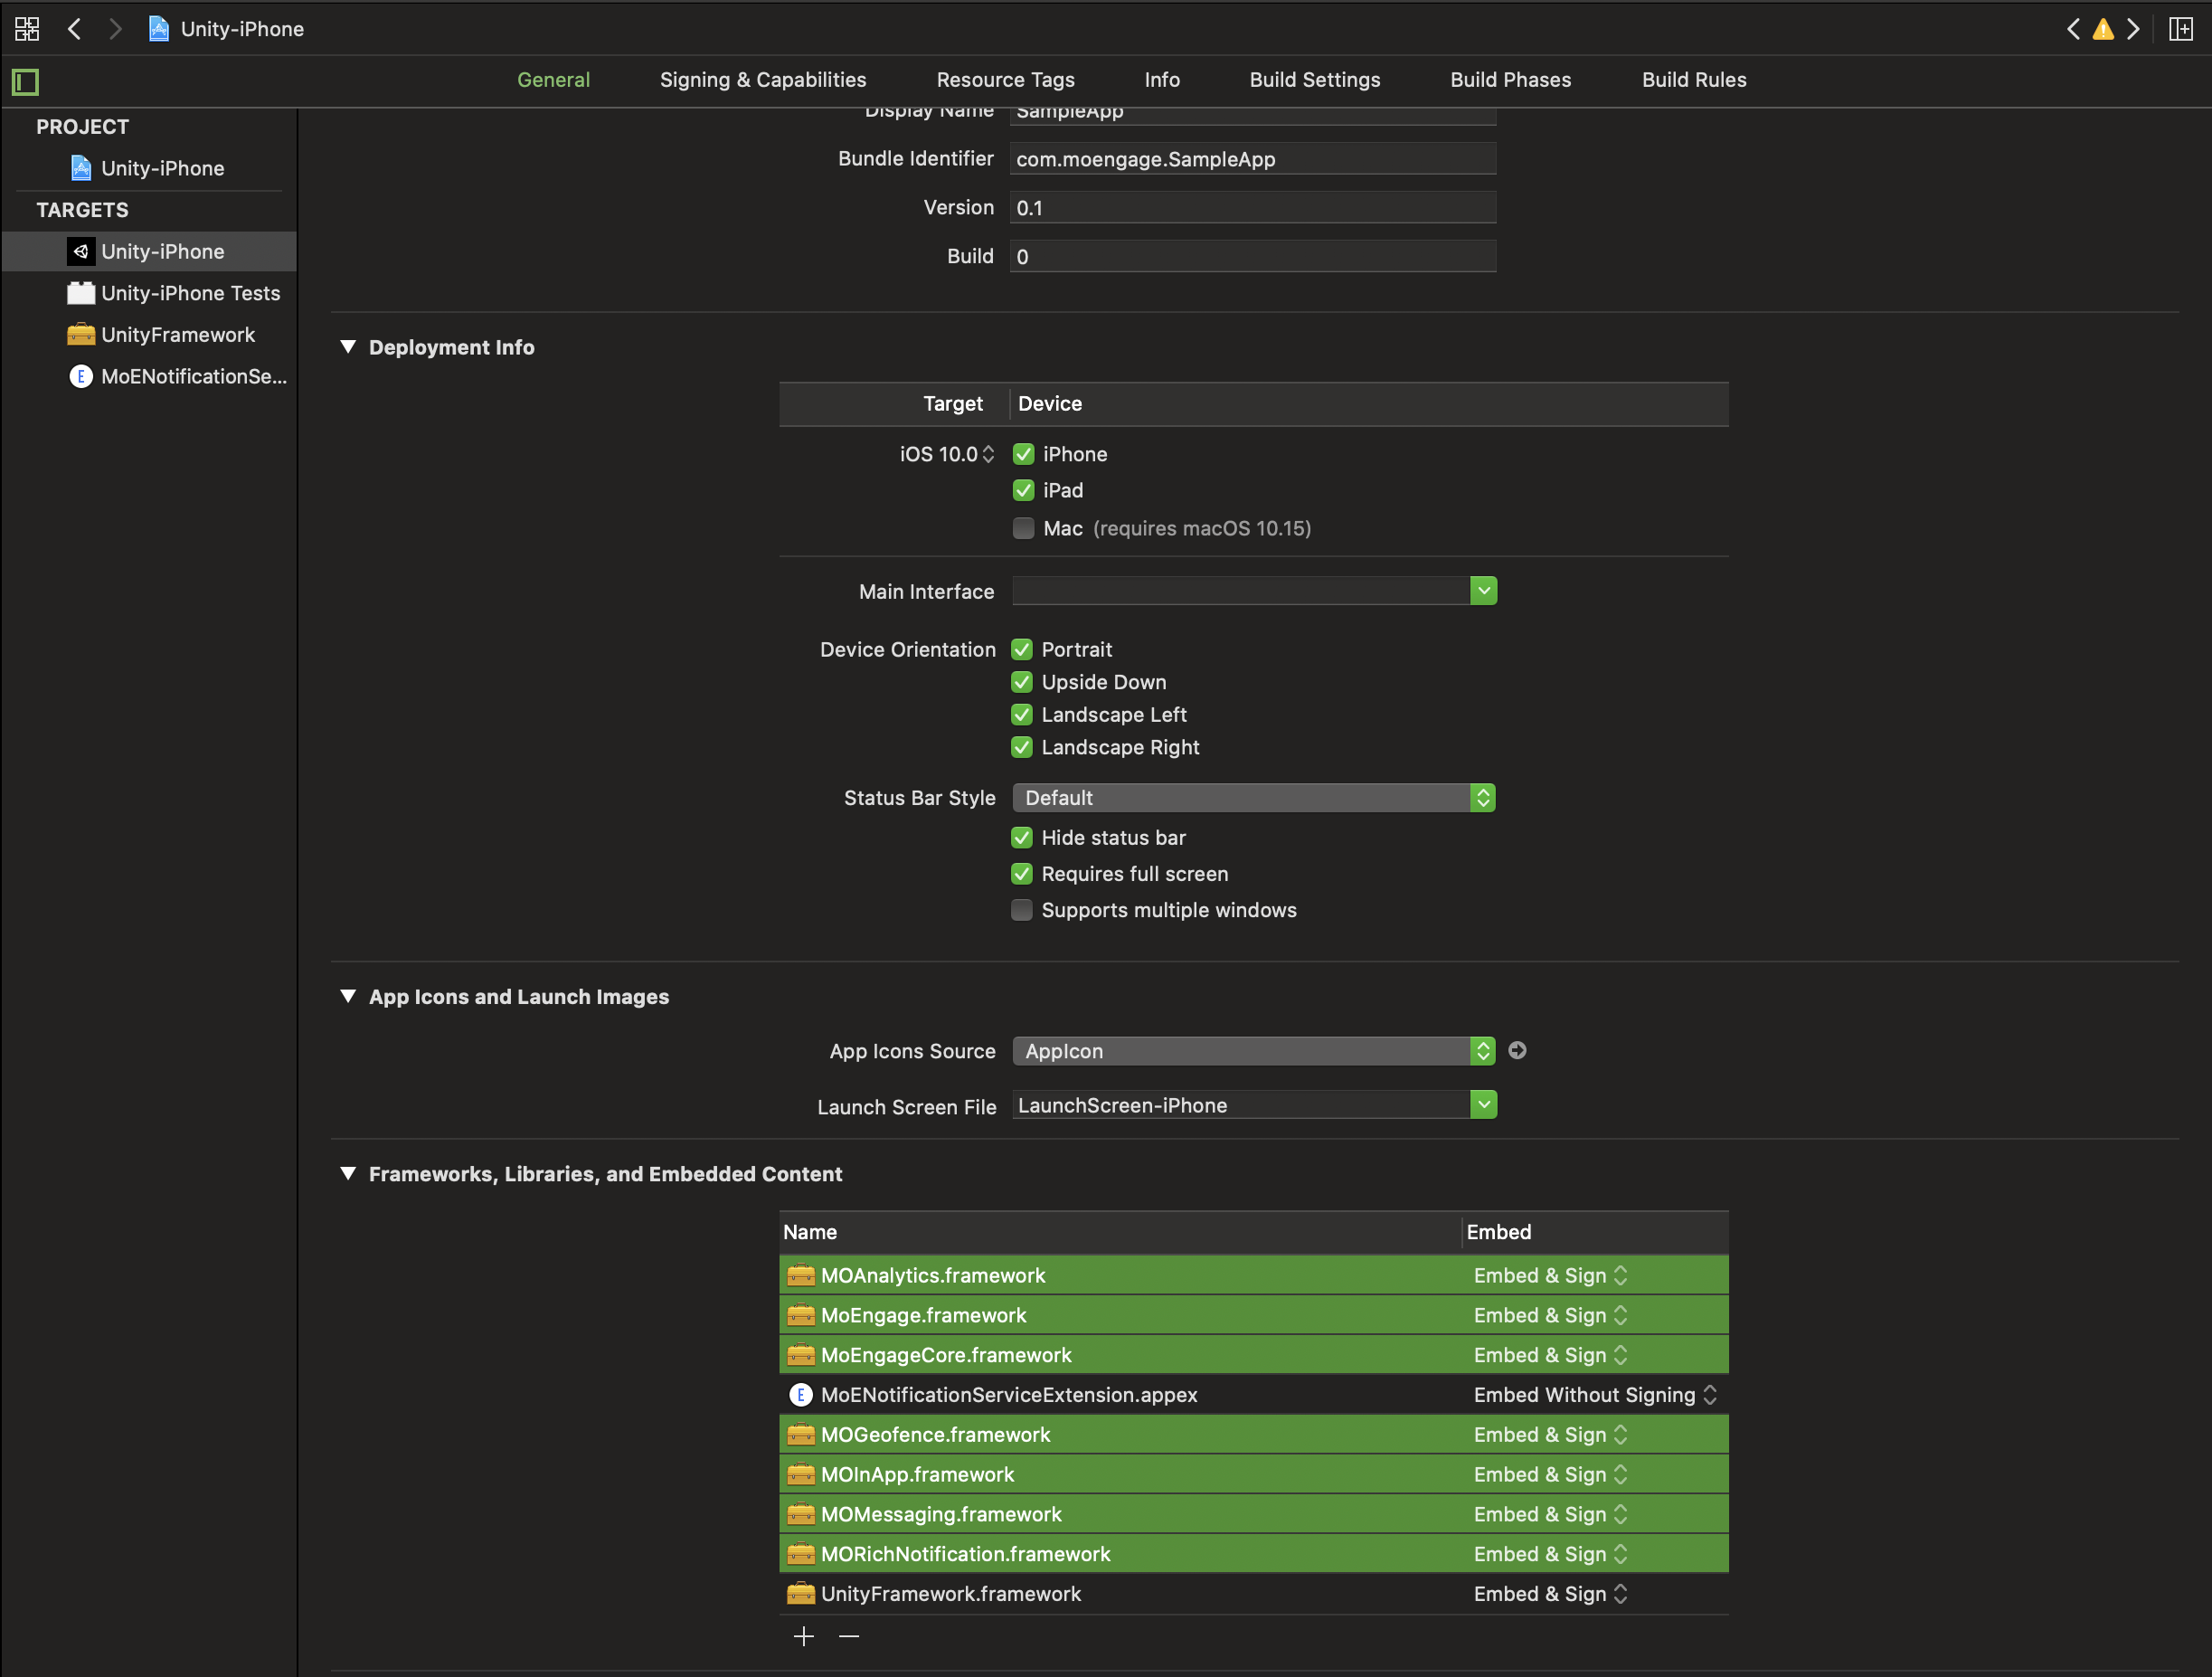The image size is (2212, 1677).
Task: Open the Status Bar Style dropdown
Action: click(1254, 798)
